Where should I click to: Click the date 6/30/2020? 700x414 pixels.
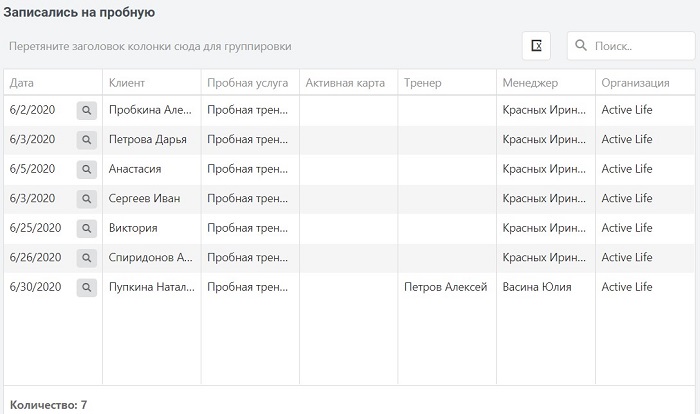(35, 287)
